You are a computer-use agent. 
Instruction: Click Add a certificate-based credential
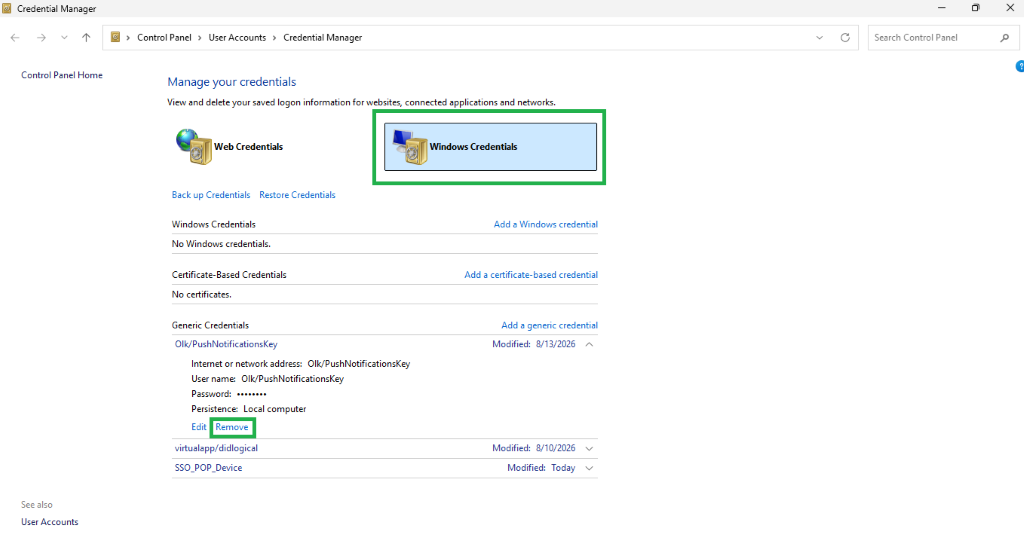click(531, 275)
